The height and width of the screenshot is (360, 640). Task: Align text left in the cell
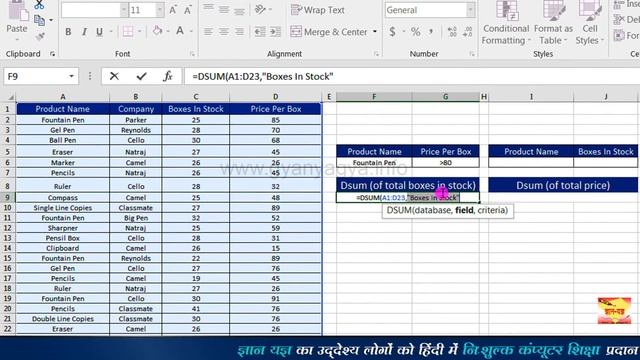tap(208, 31)
